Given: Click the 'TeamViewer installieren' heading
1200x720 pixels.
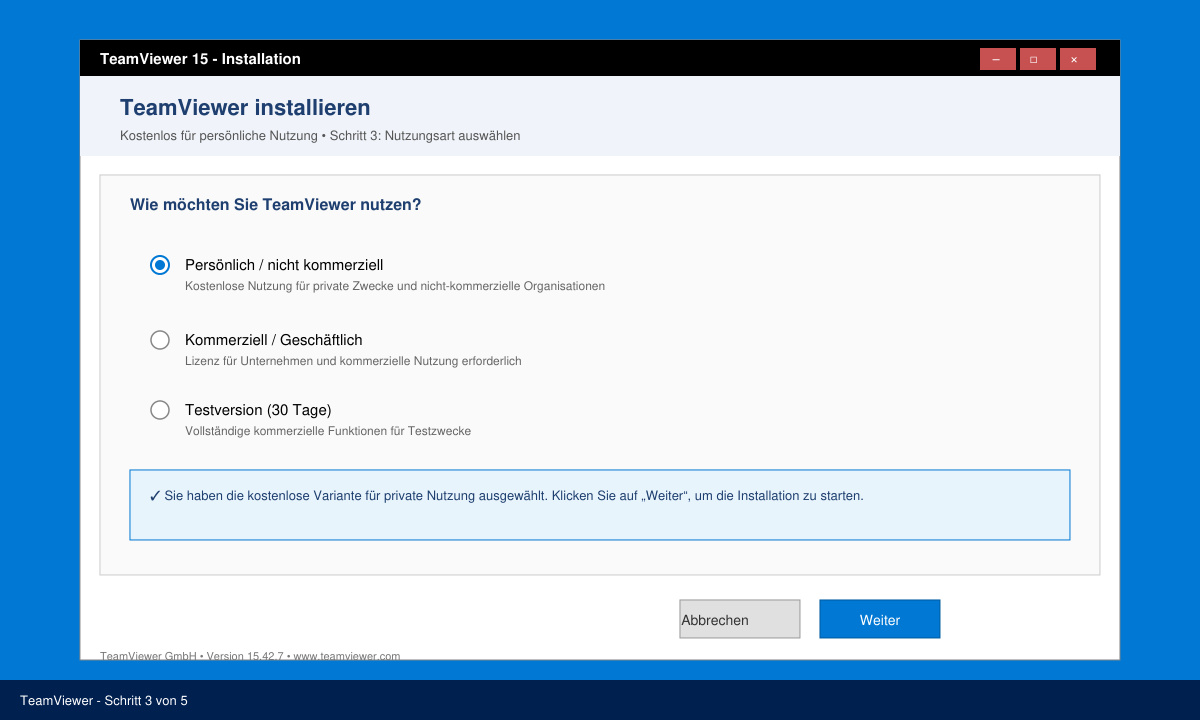Looking at the screenshot, I should (x=245, y=108).
